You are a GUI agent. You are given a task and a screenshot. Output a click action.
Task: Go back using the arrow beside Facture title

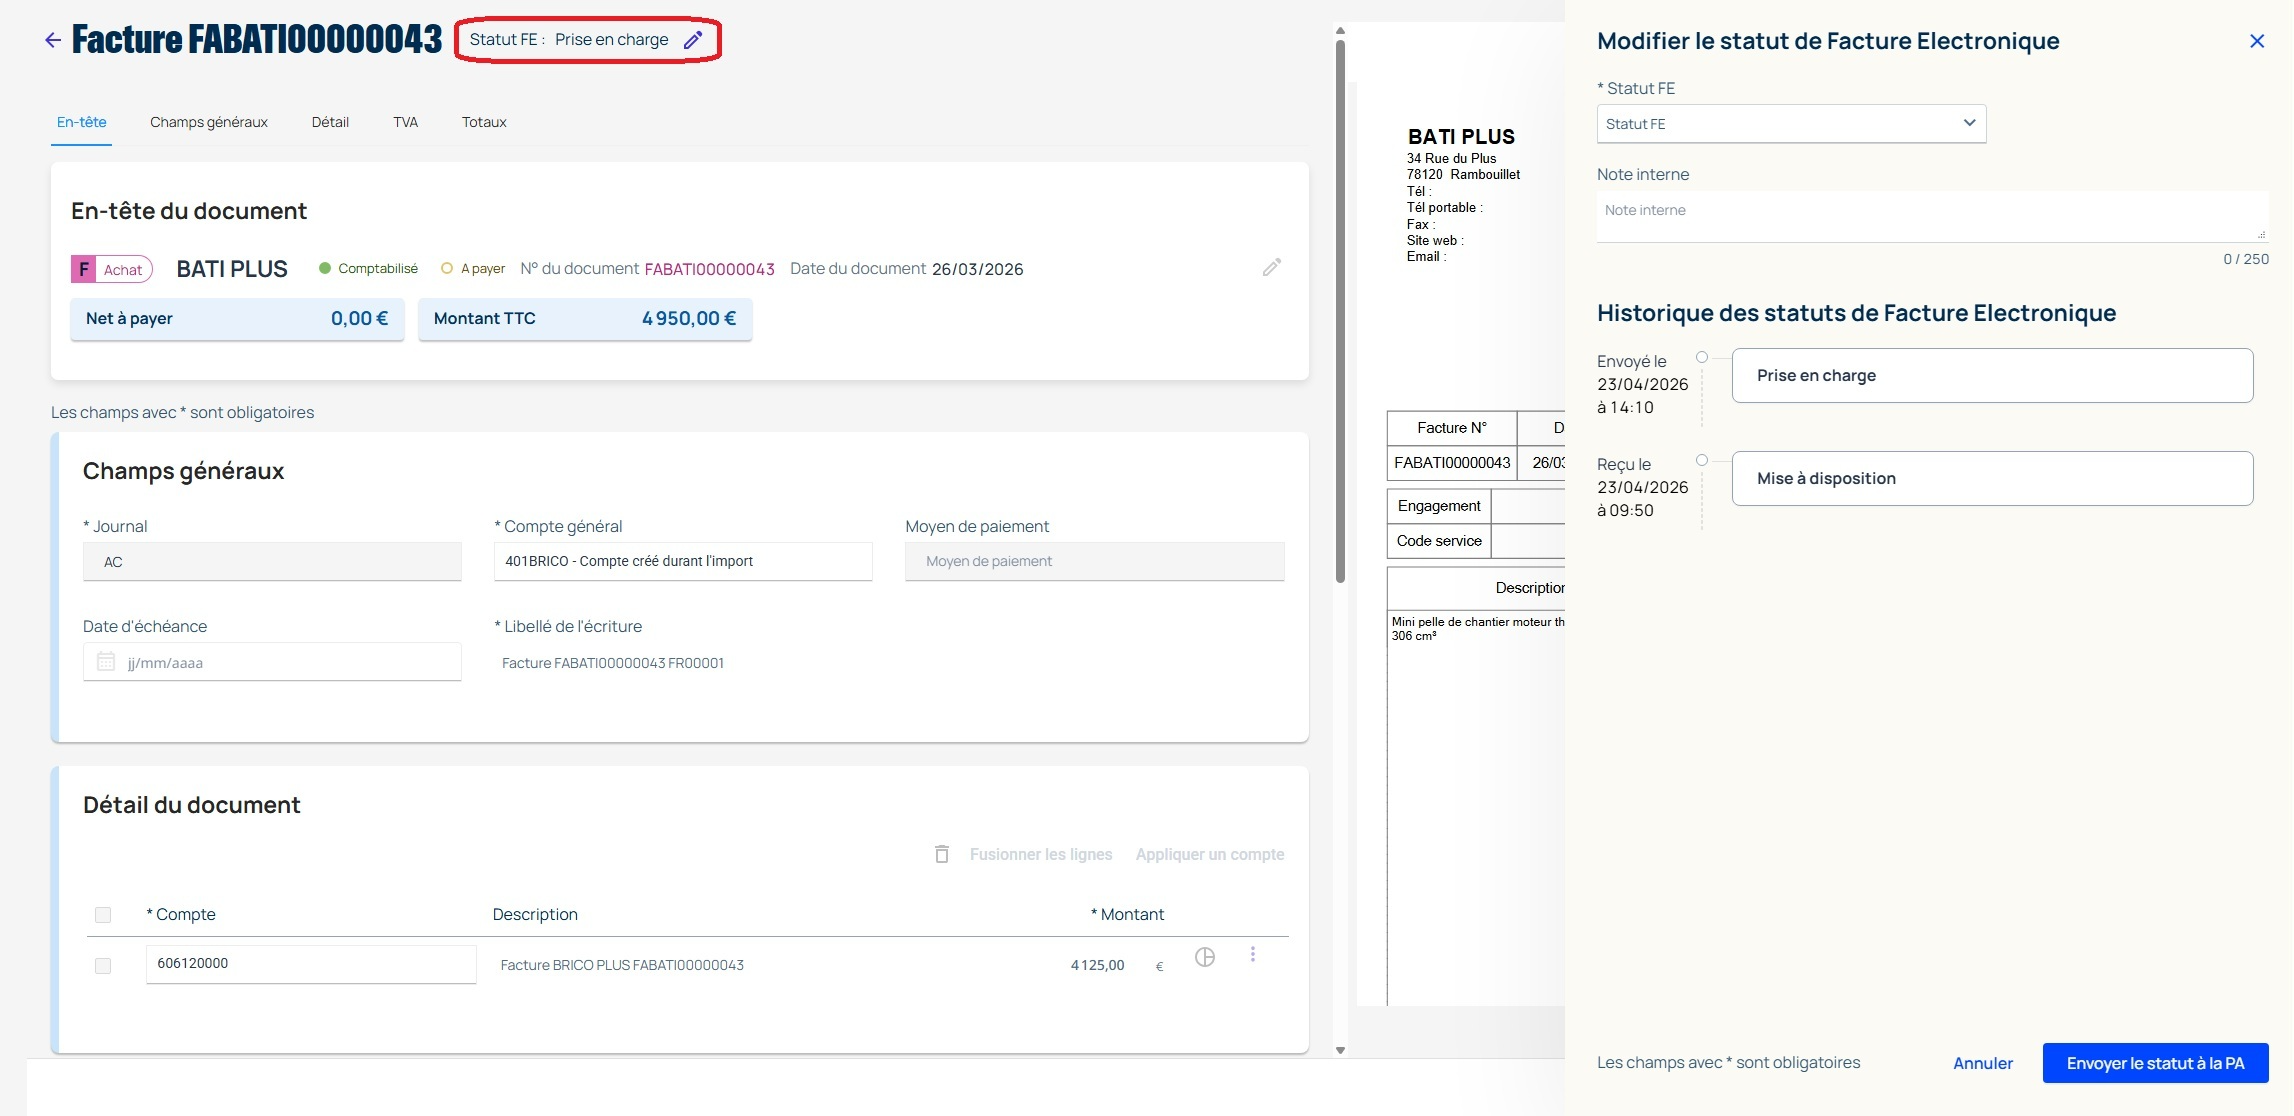(x=53, y=40)
